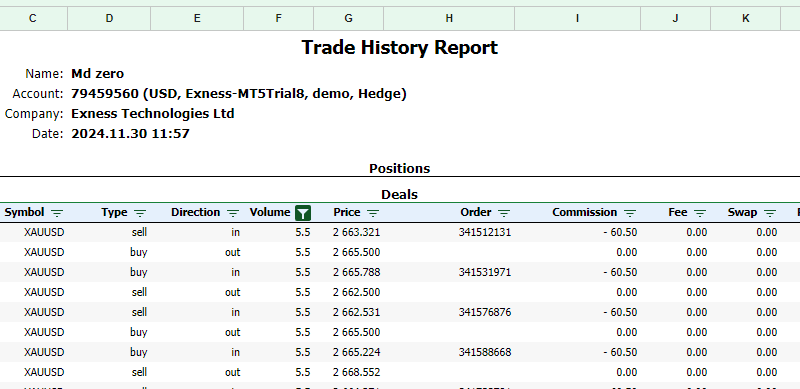Image resolution: width=800 pixels, height=389 pixels.
Task: Select column G header
Action: [348, 18]
